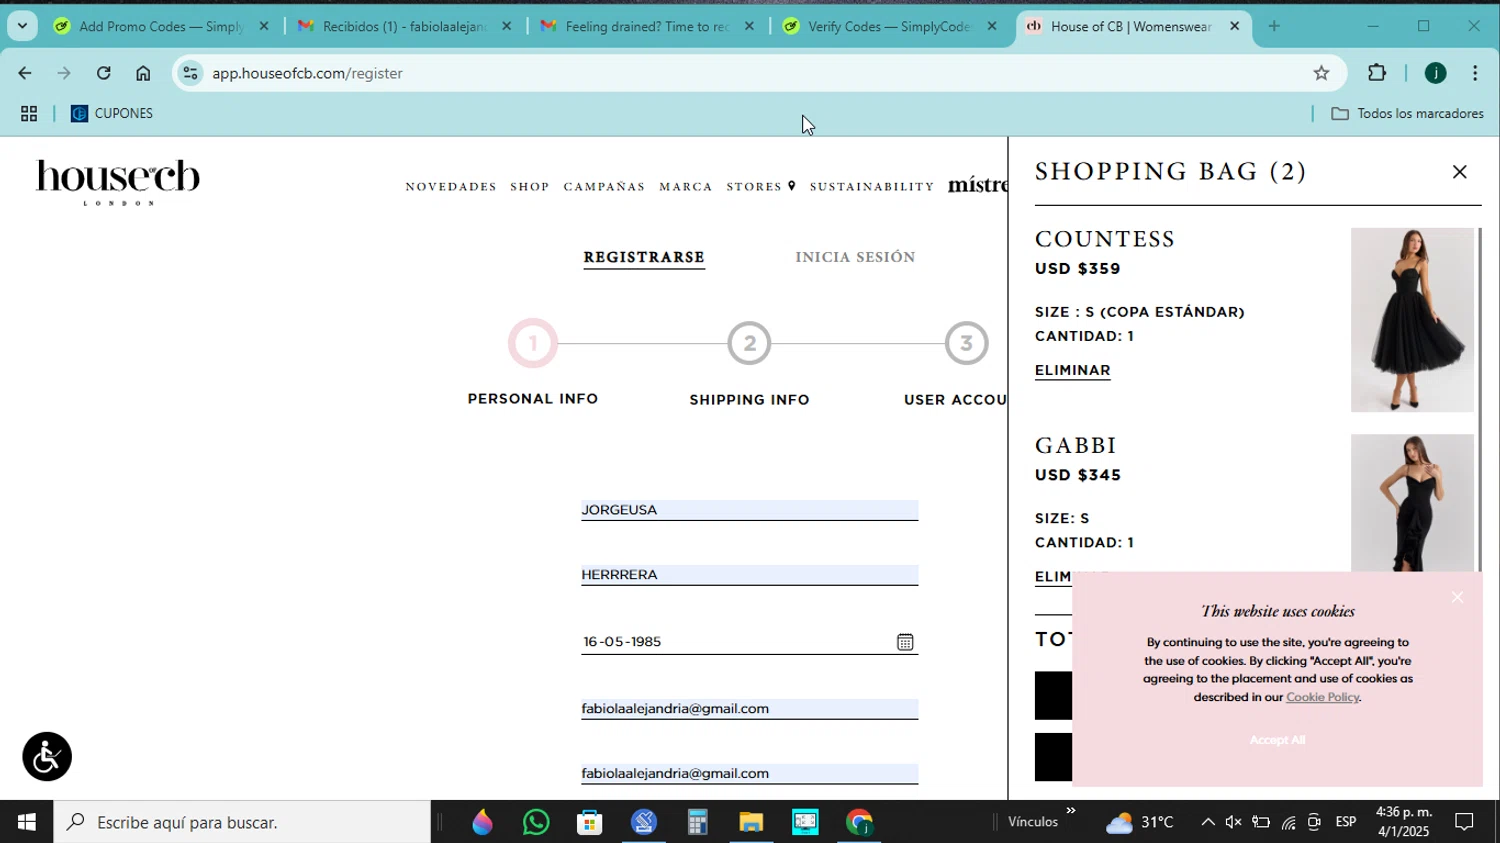Screen dimensions: 1500x843
Task: Open a new browser tab
Action: click(1274, 26)
